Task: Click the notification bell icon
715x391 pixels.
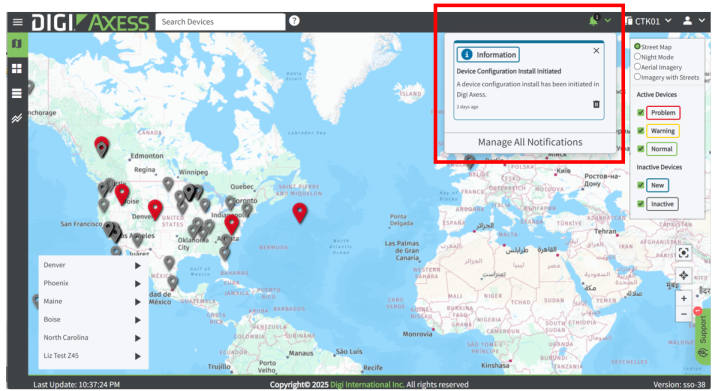Action: 593,21
